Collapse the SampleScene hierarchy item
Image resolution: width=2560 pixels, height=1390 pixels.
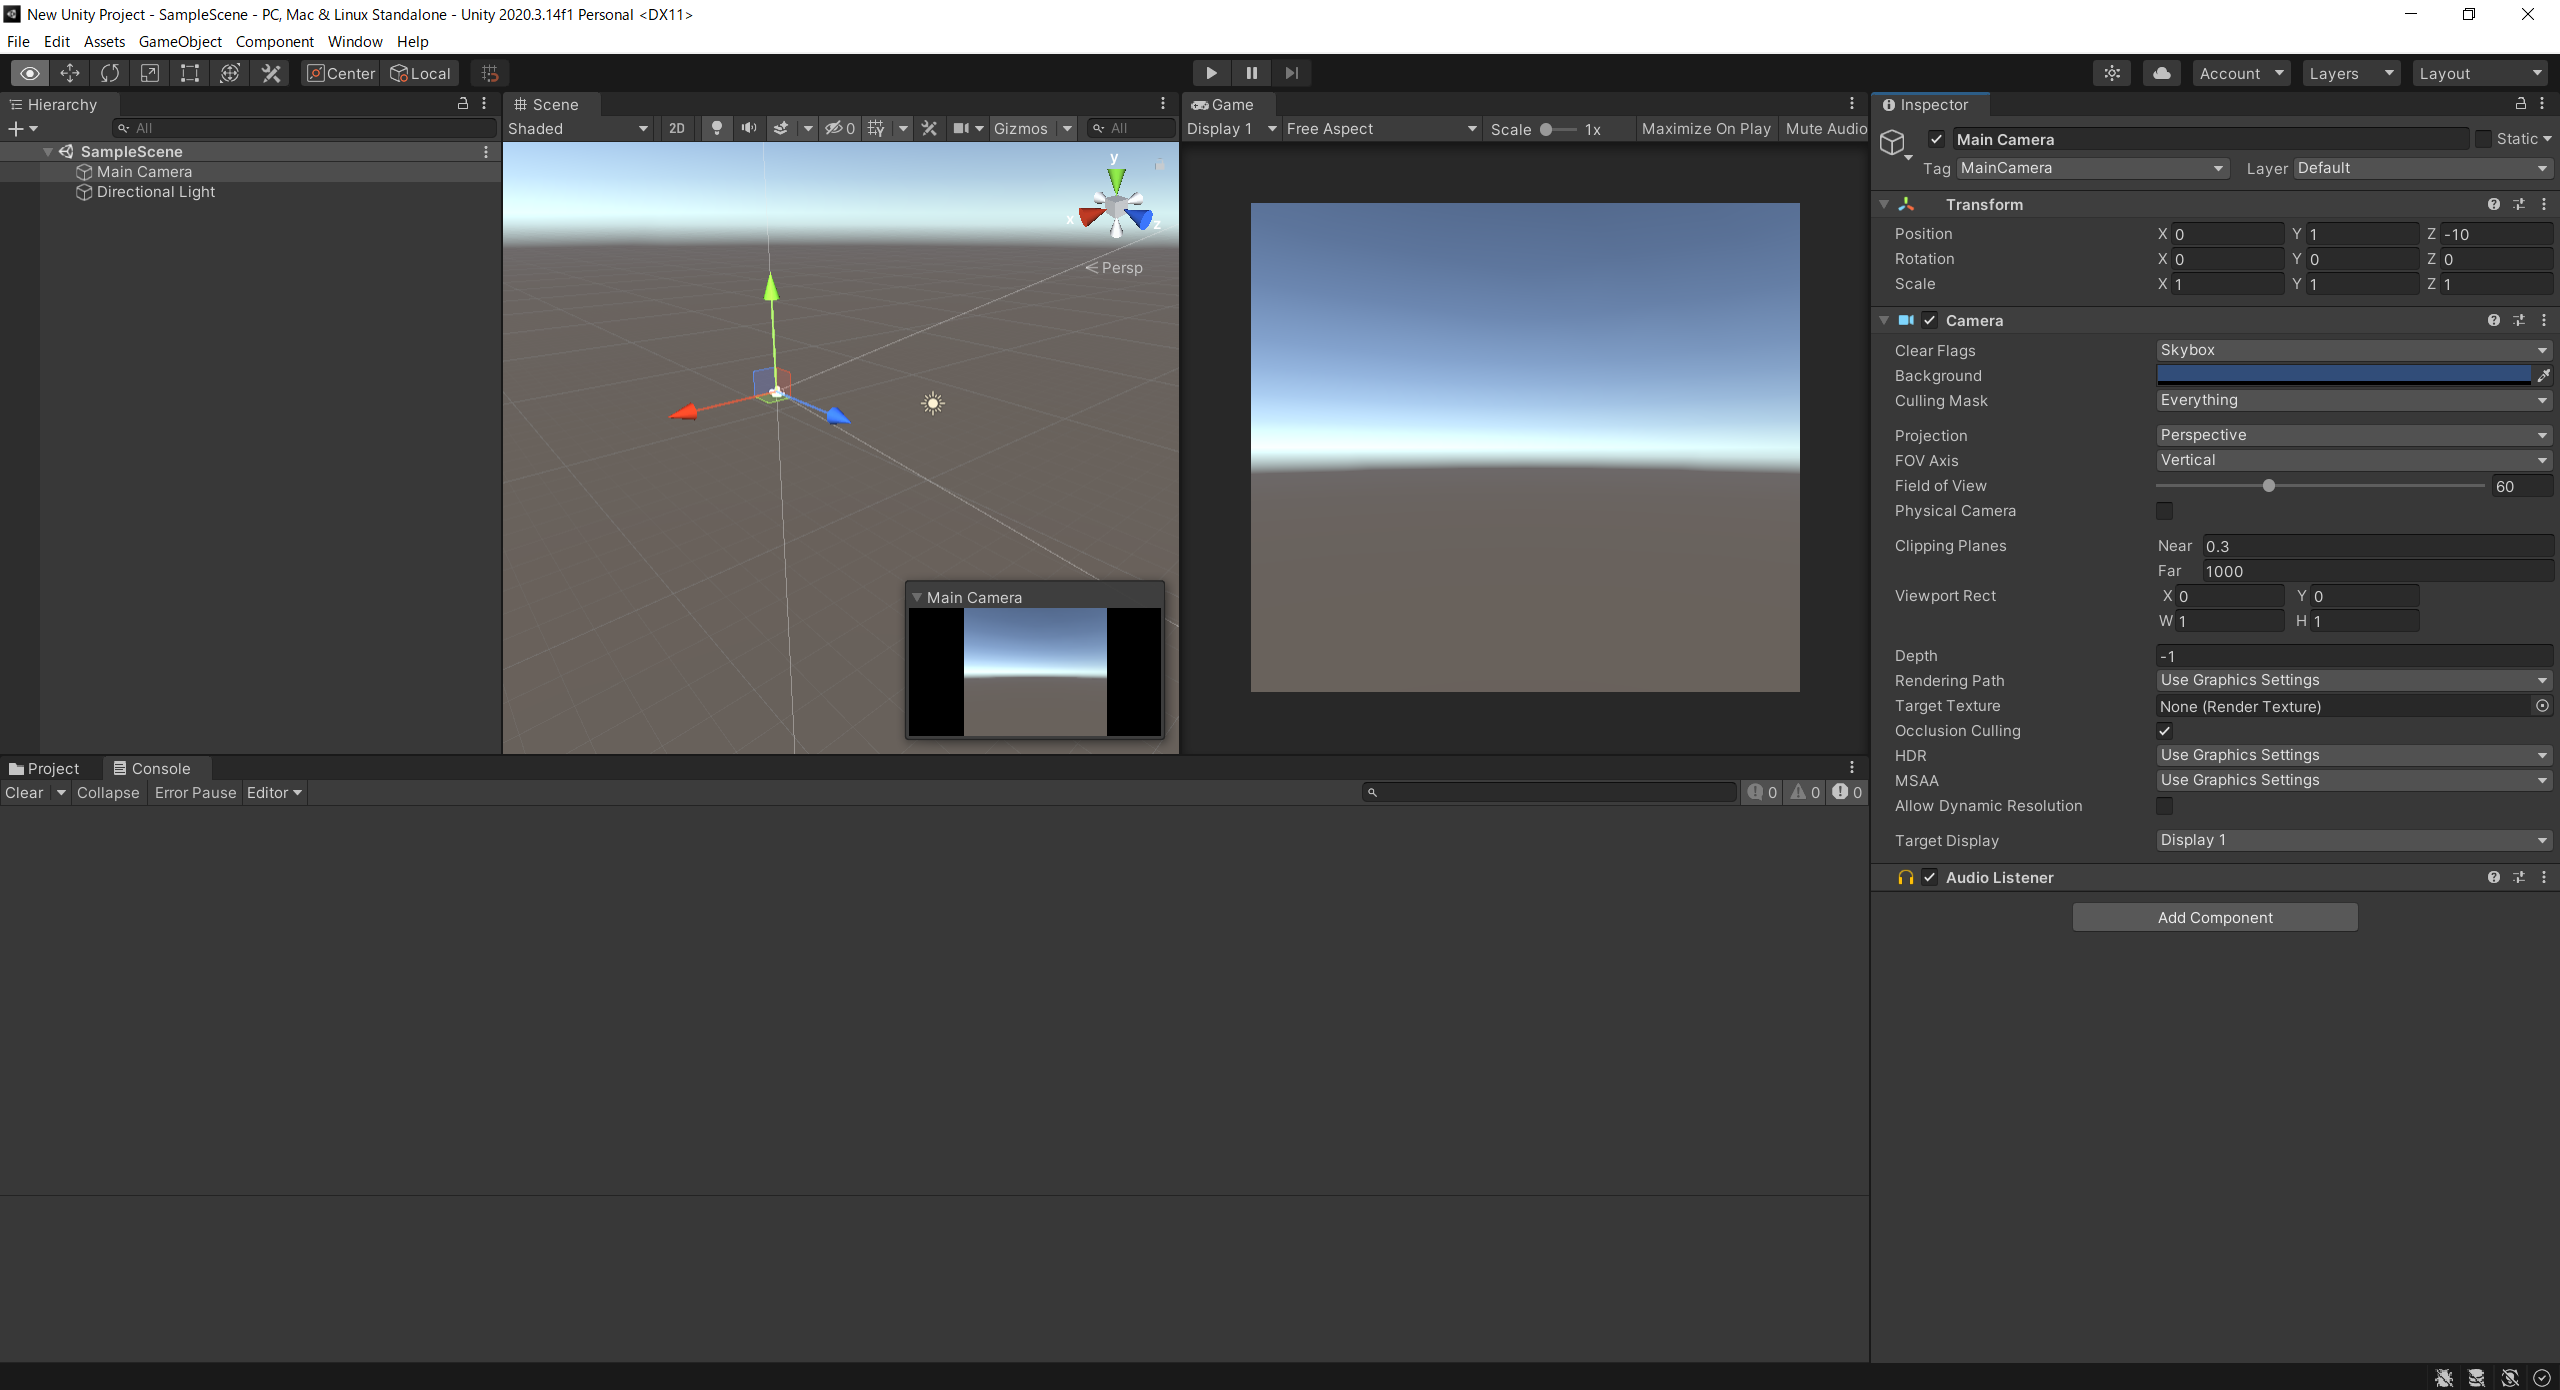click(47, 151)
